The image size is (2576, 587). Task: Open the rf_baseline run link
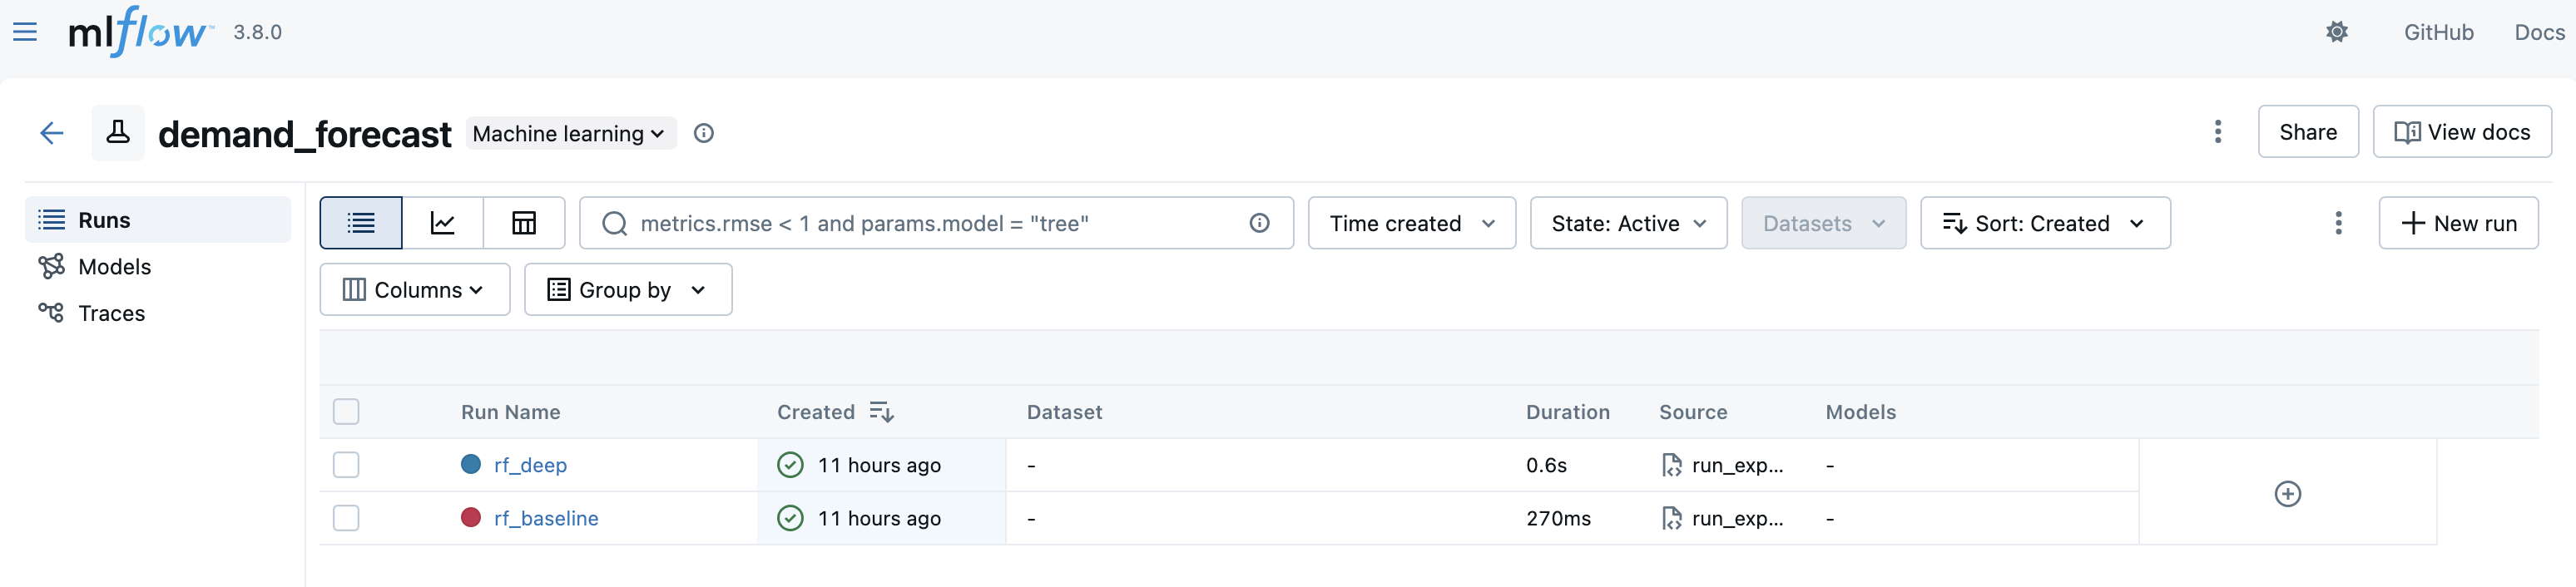click(x=546, y=518)
